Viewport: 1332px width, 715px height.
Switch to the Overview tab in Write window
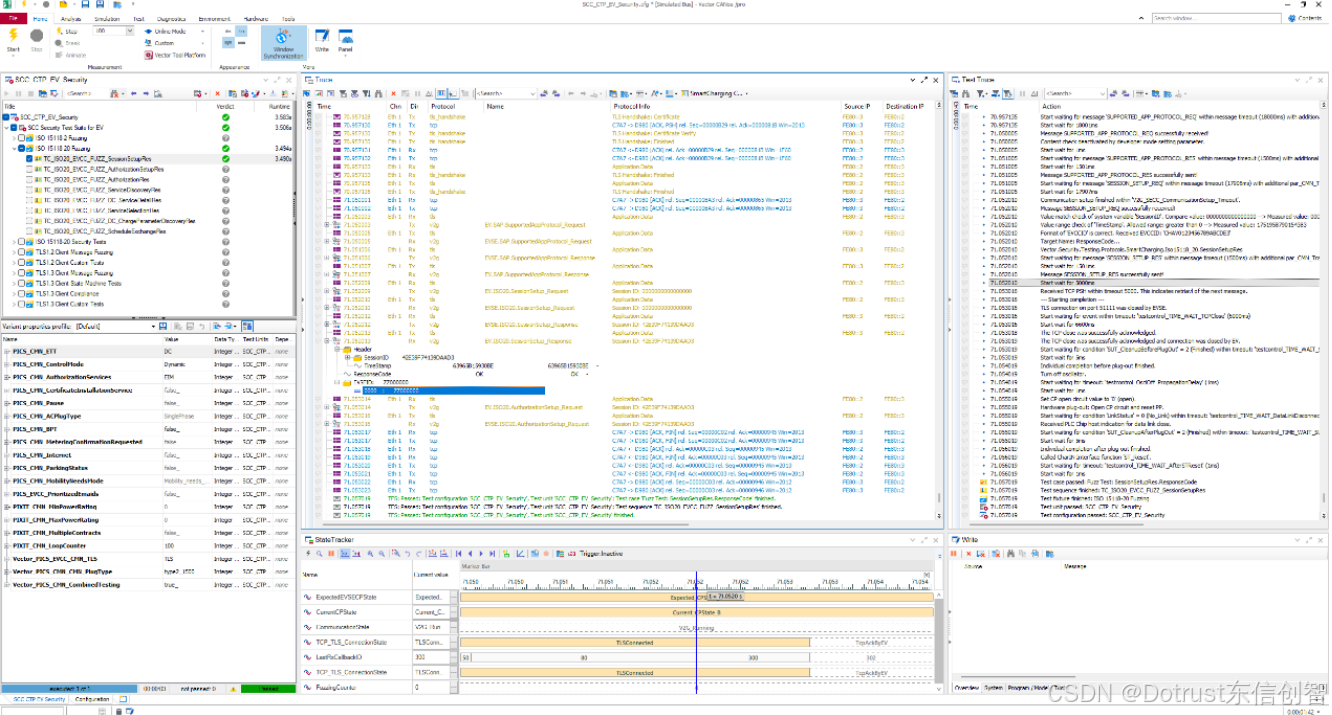tap(966, 688)
